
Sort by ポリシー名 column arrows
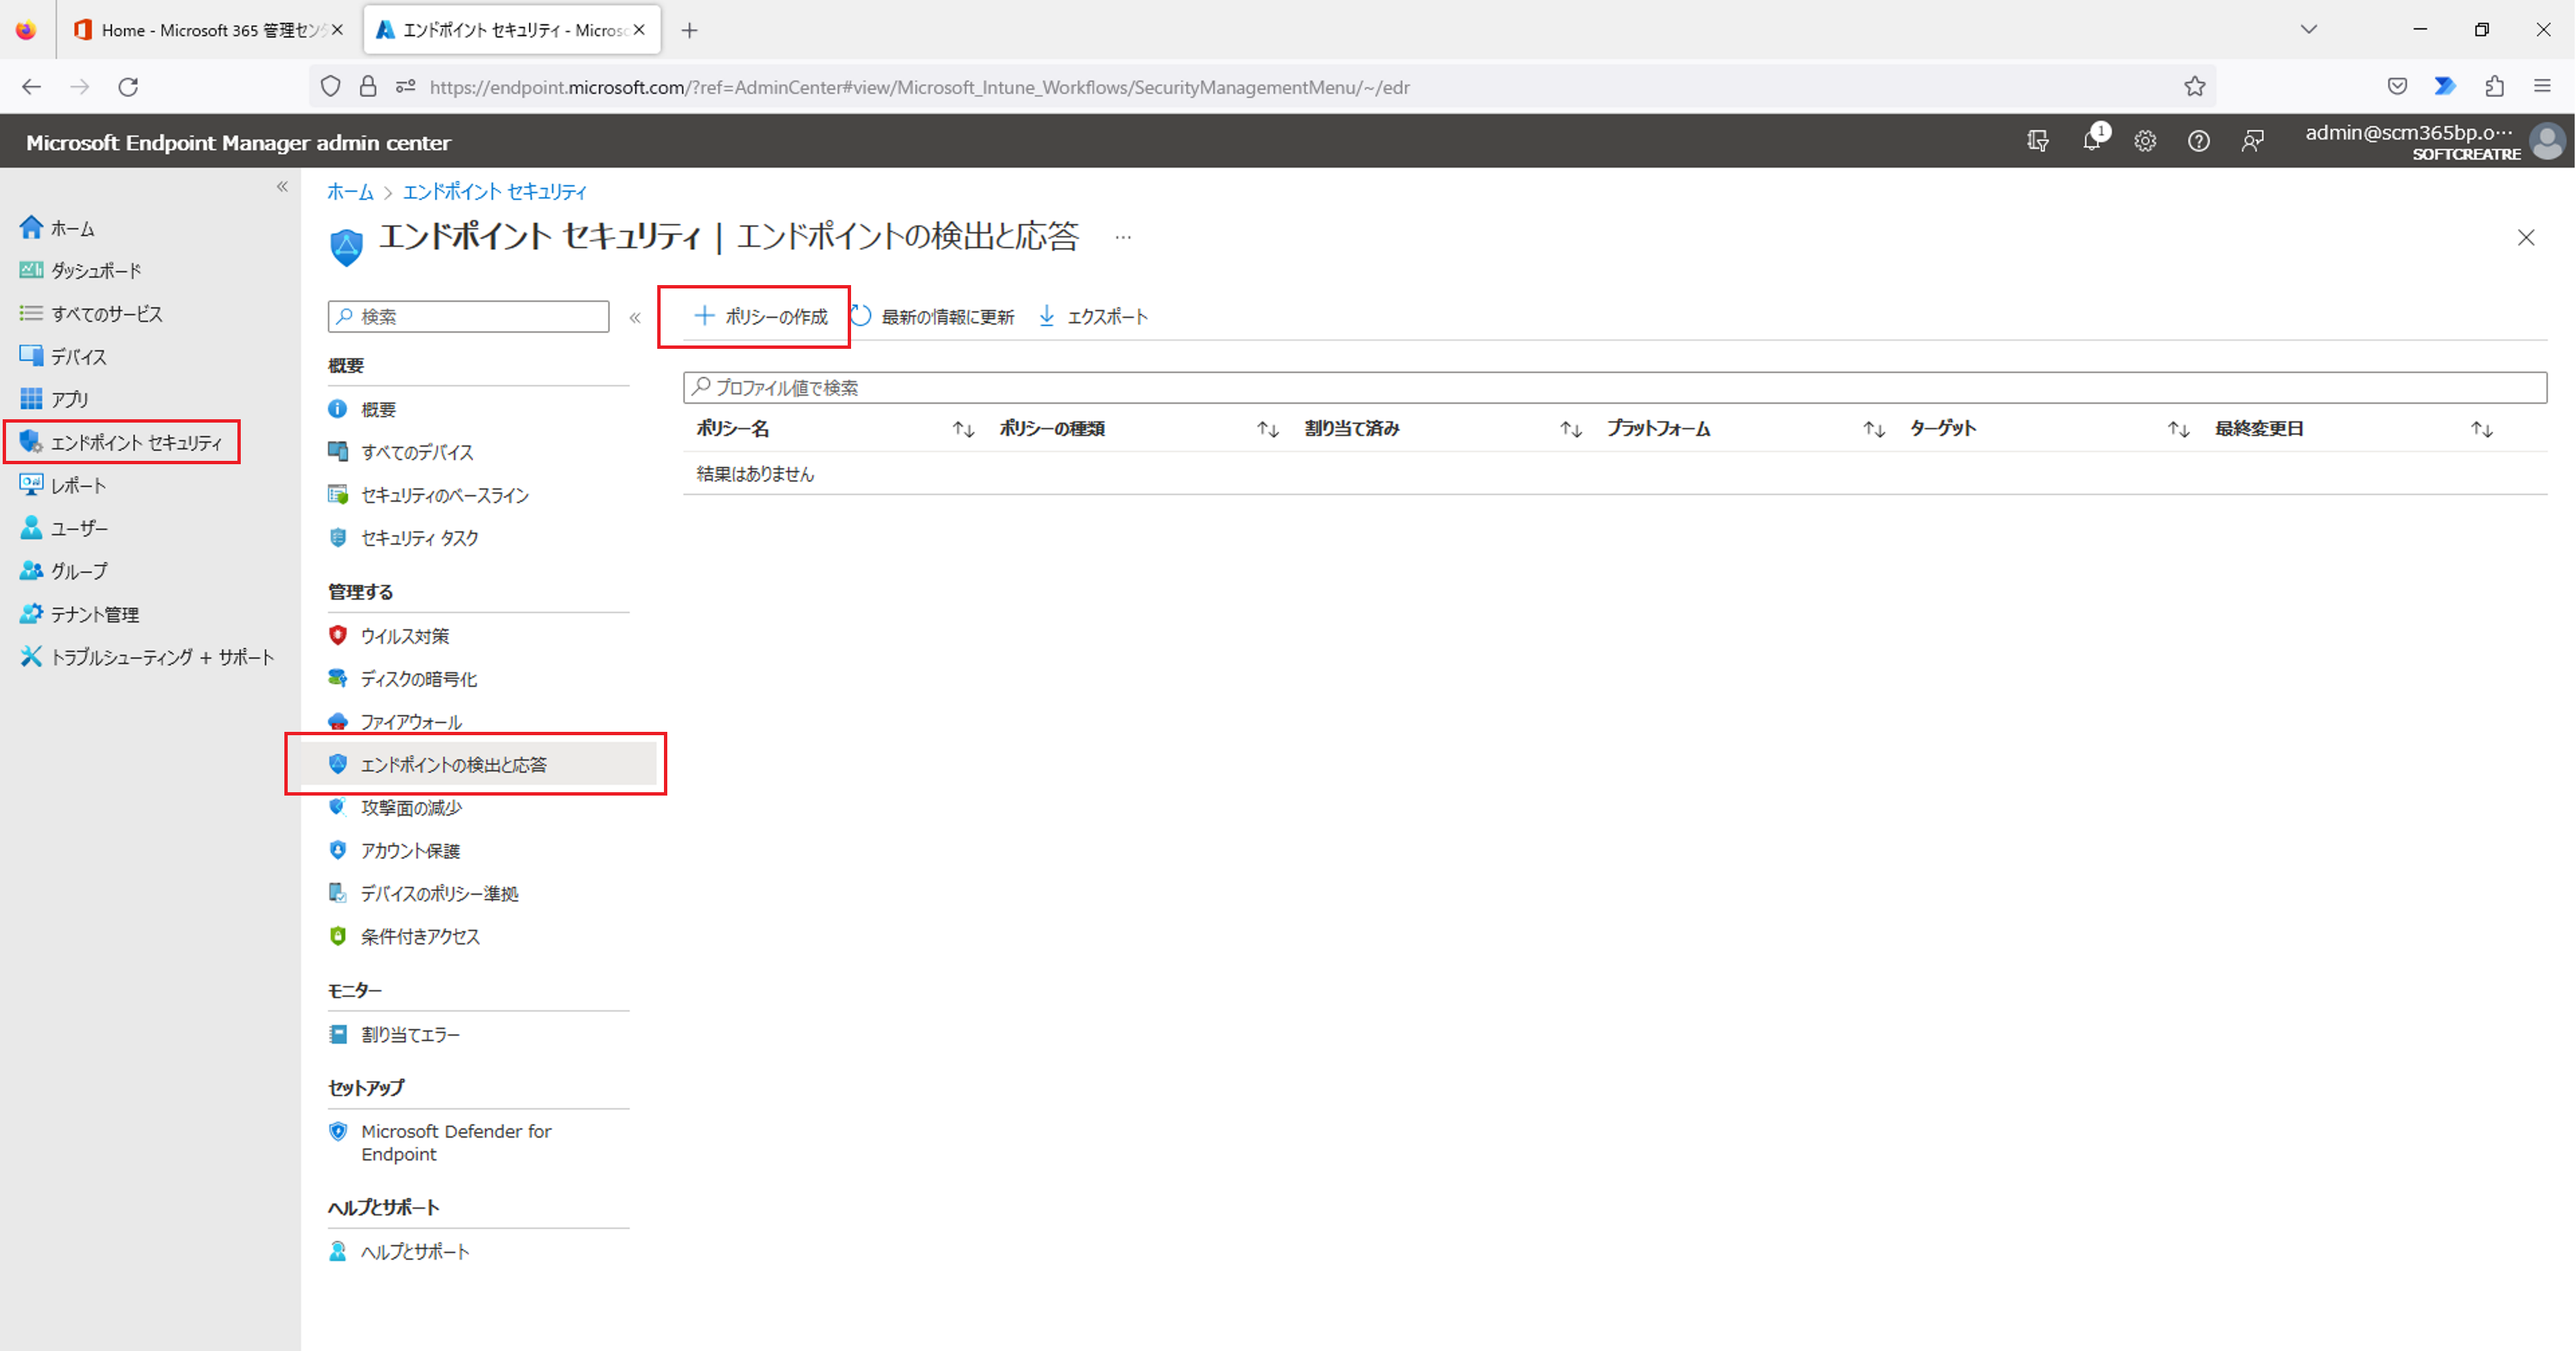point(963,429)
